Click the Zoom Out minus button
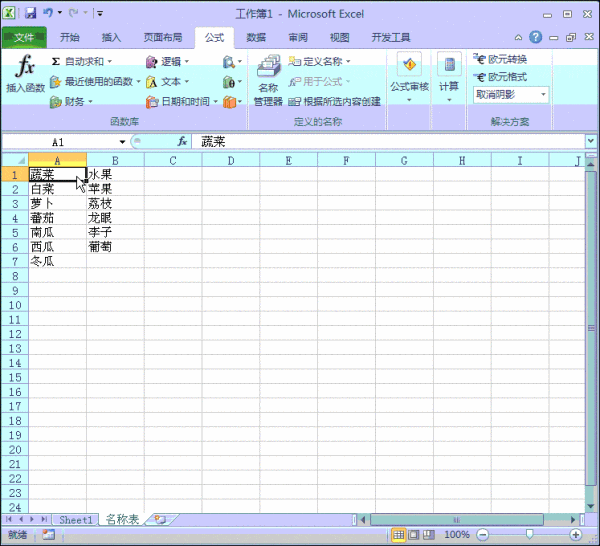Viewport: 600px width, 546px height. [x=483, y=535]
